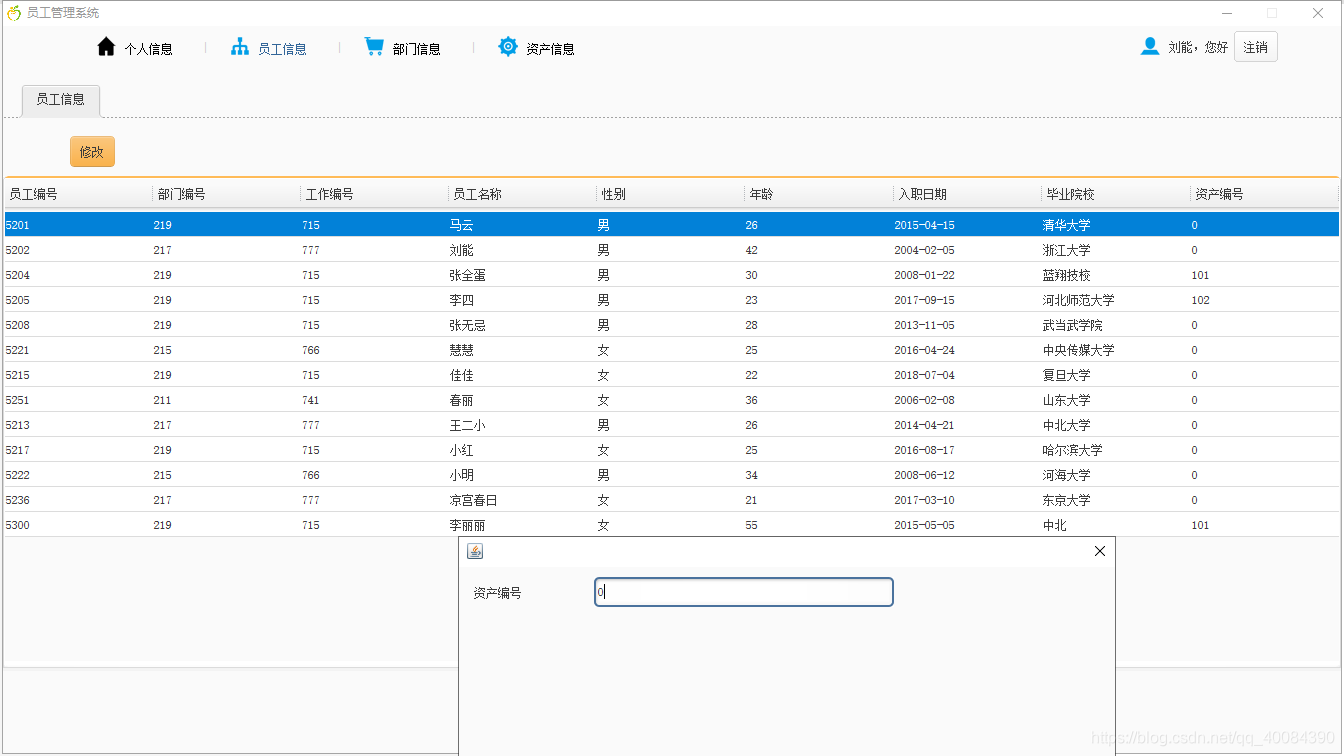Click the home icon for 个人信息
Image resolution: width=1344 pixels, height=756 pixels.
pyautogui.click(x=106, y=47)
